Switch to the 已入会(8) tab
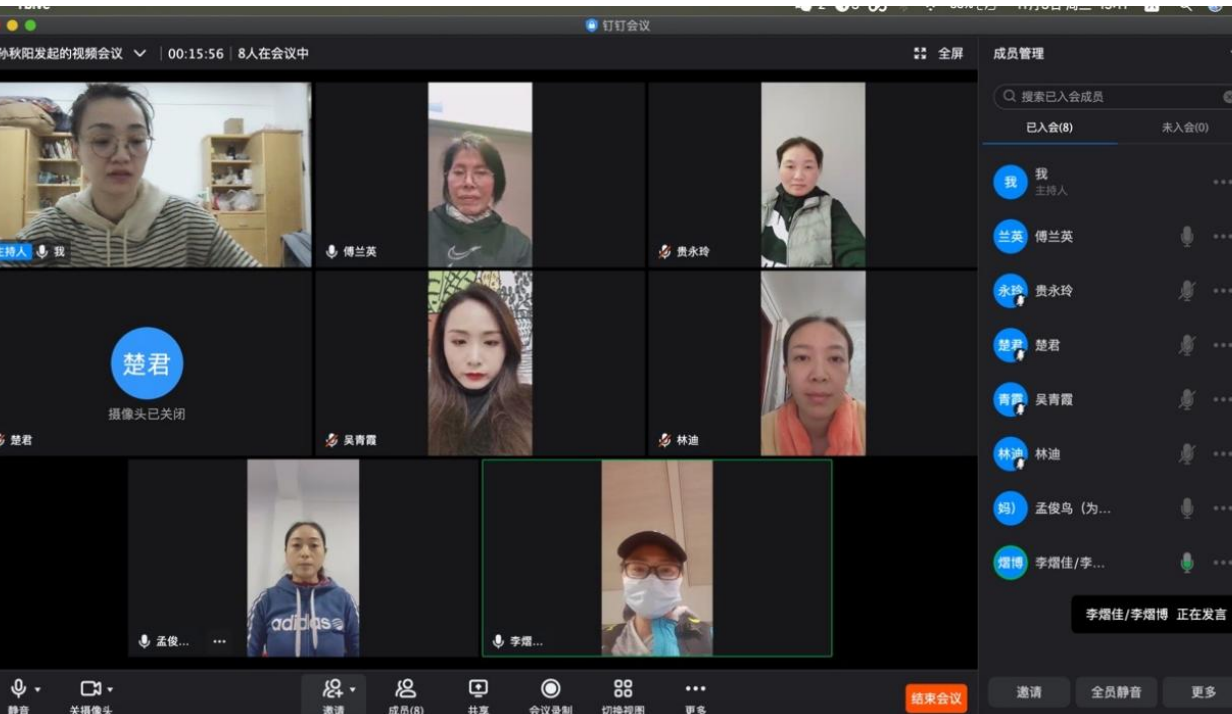 (x=1049, y=128)
